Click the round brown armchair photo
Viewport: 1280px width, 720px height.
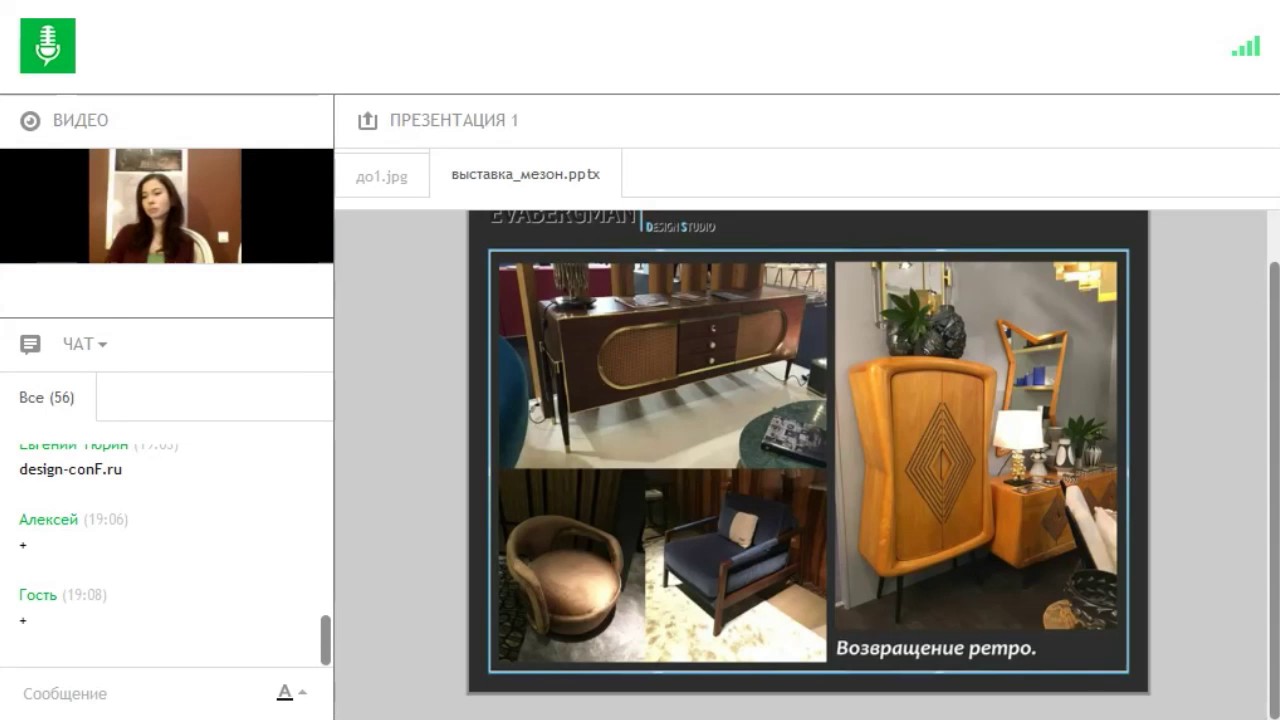571,565
